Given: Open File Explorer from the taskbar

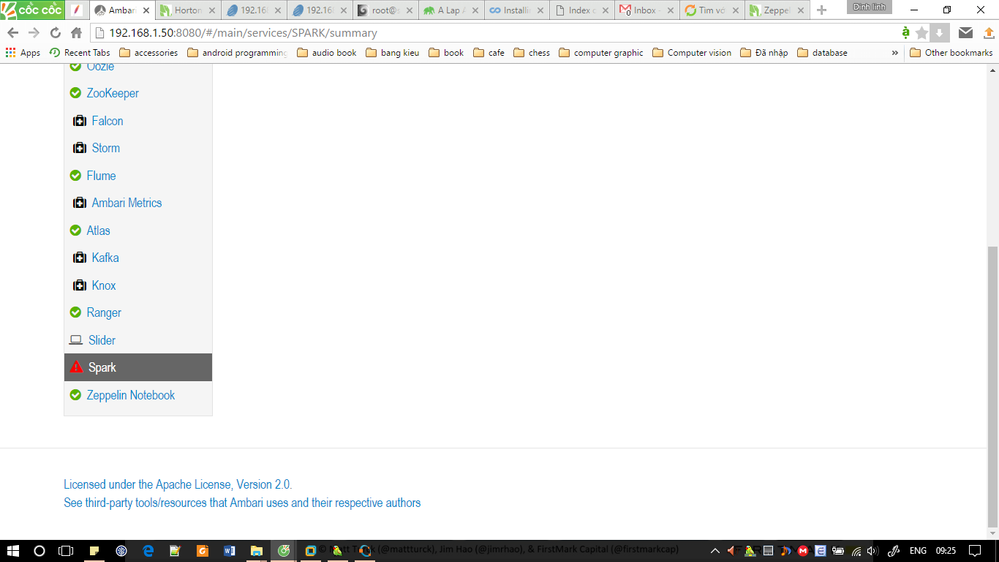Looking at the screenshot, I should pos(256,551).
